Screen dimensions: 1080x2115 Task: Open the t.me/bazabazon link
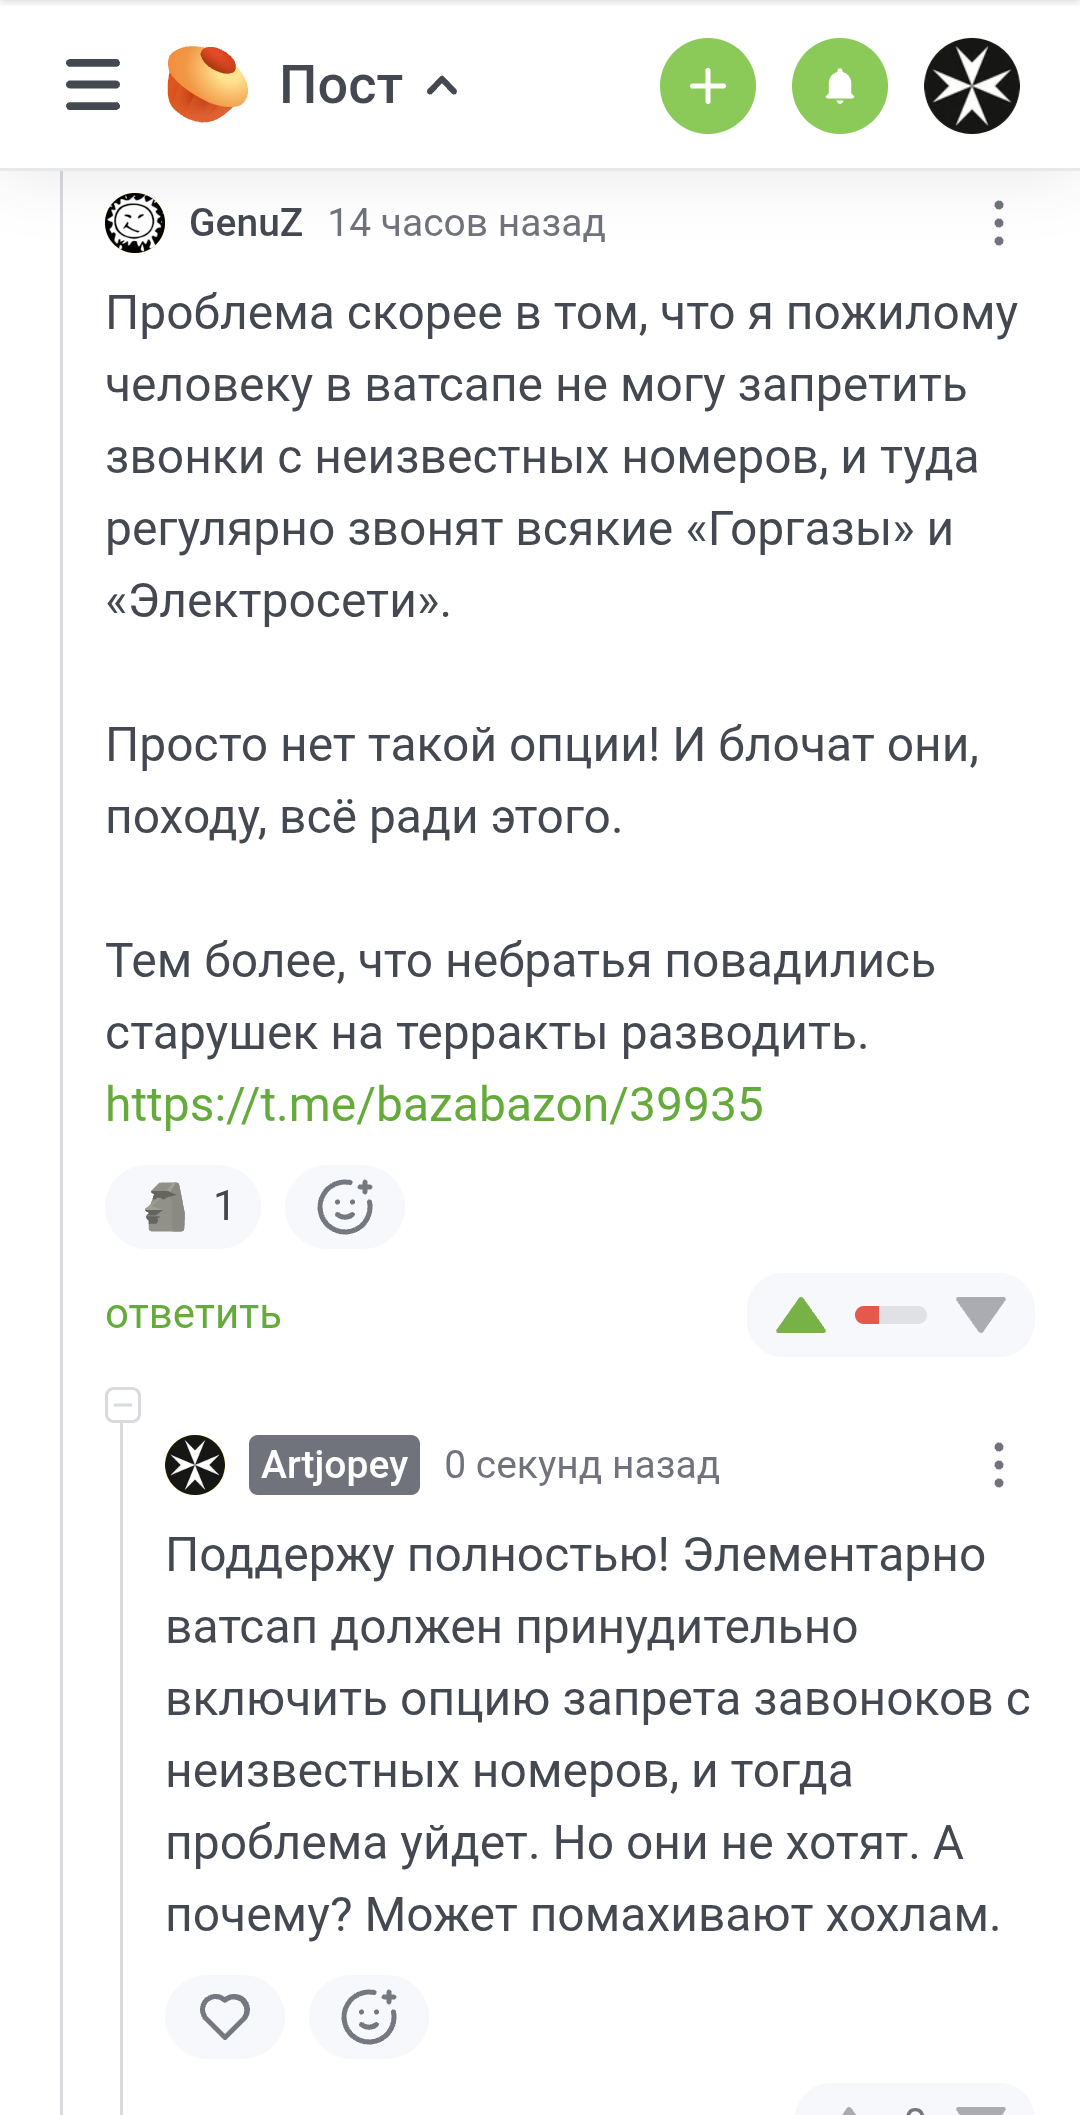pyautogui.click(x=434, y=1105)
